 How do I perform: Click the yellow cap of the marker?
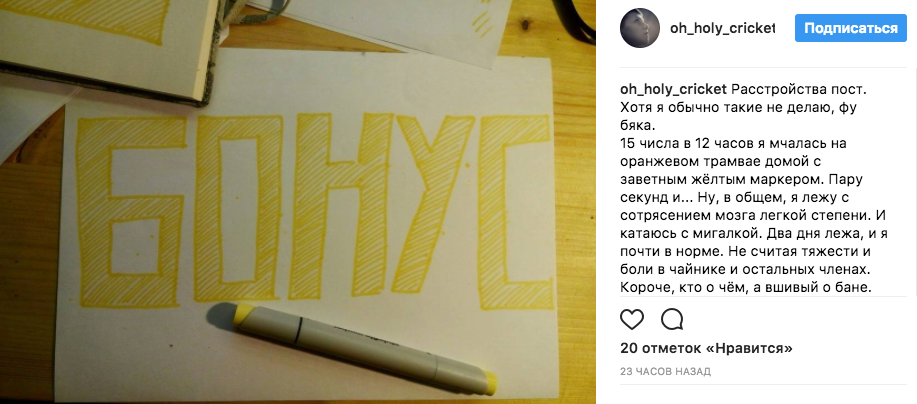tap(484, 383)
